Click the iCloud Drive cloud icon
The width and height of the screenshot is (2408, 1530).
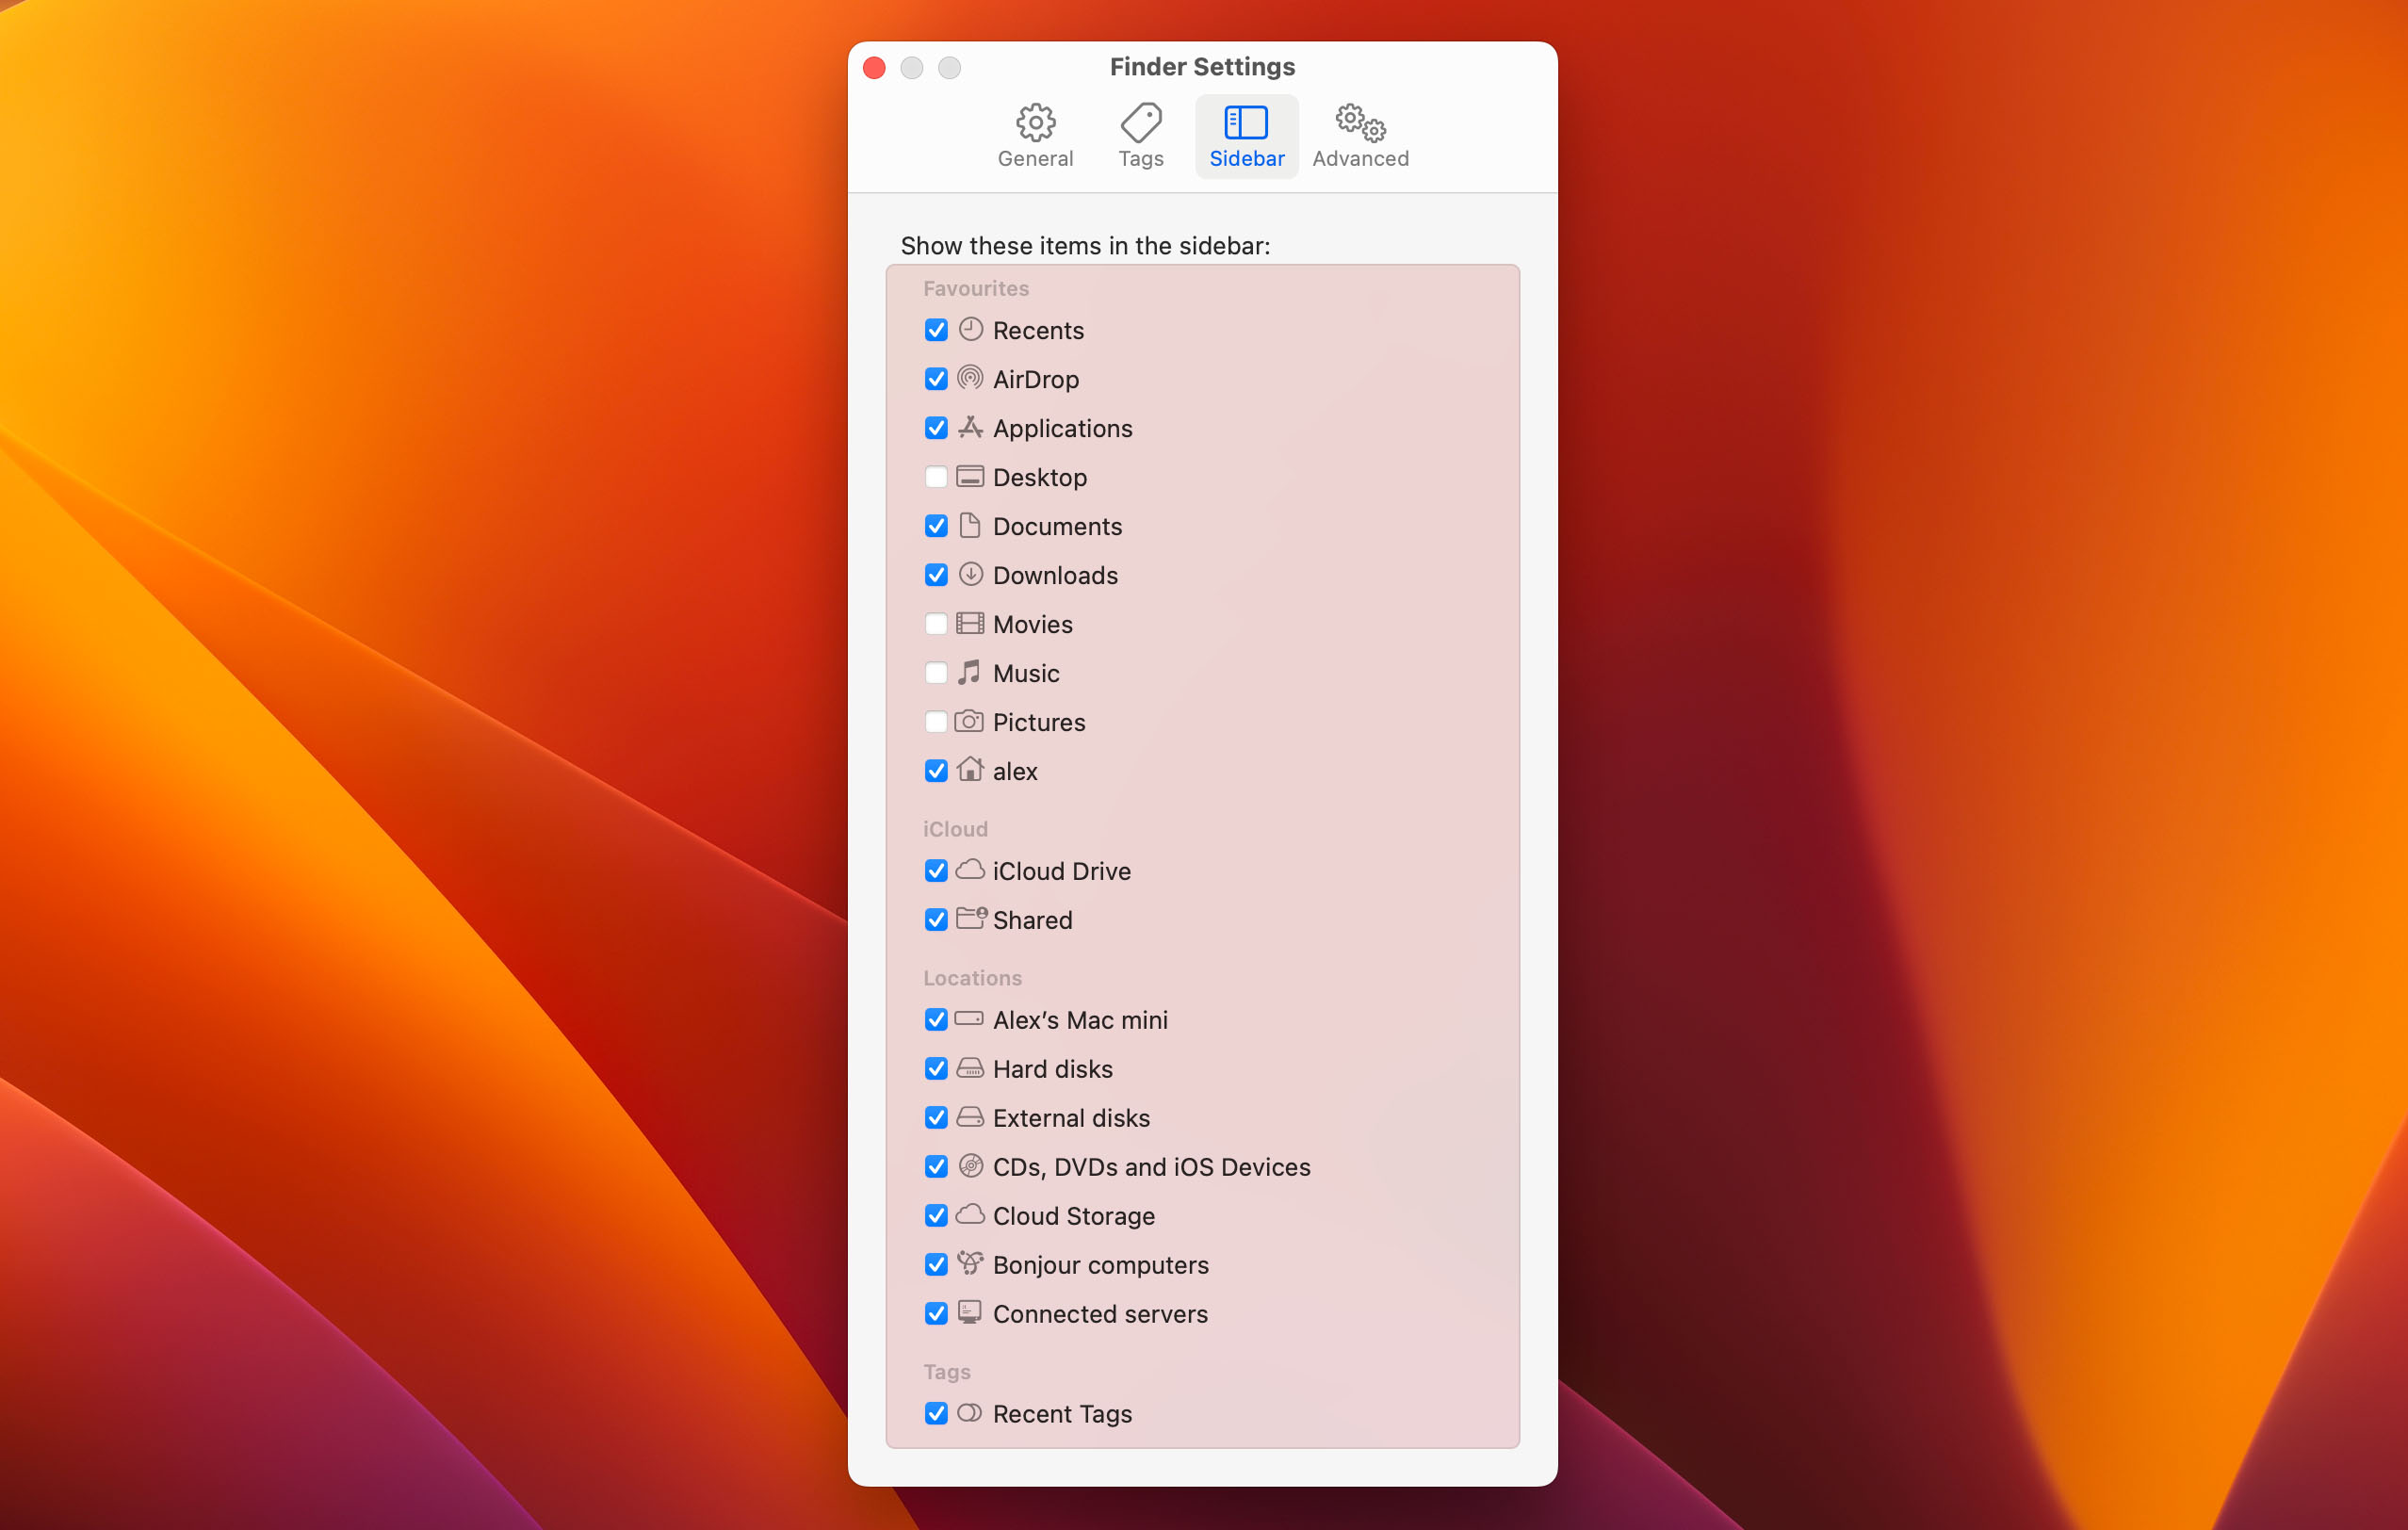(x=970, y=869)
